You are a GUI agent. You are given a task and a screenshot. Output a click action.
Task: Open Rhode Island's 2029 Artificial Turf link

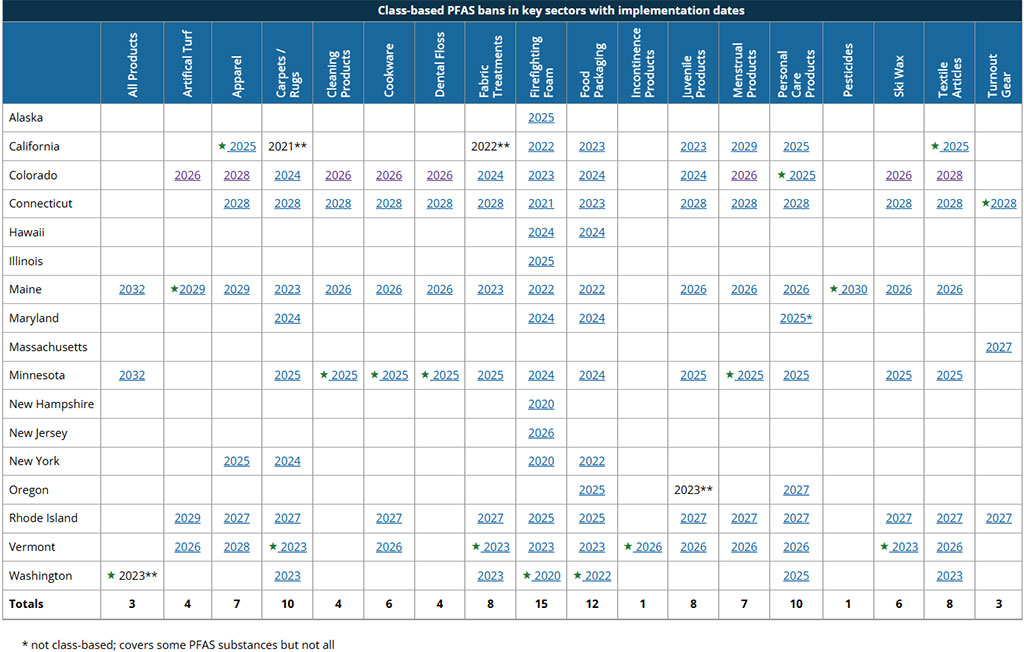187,519
